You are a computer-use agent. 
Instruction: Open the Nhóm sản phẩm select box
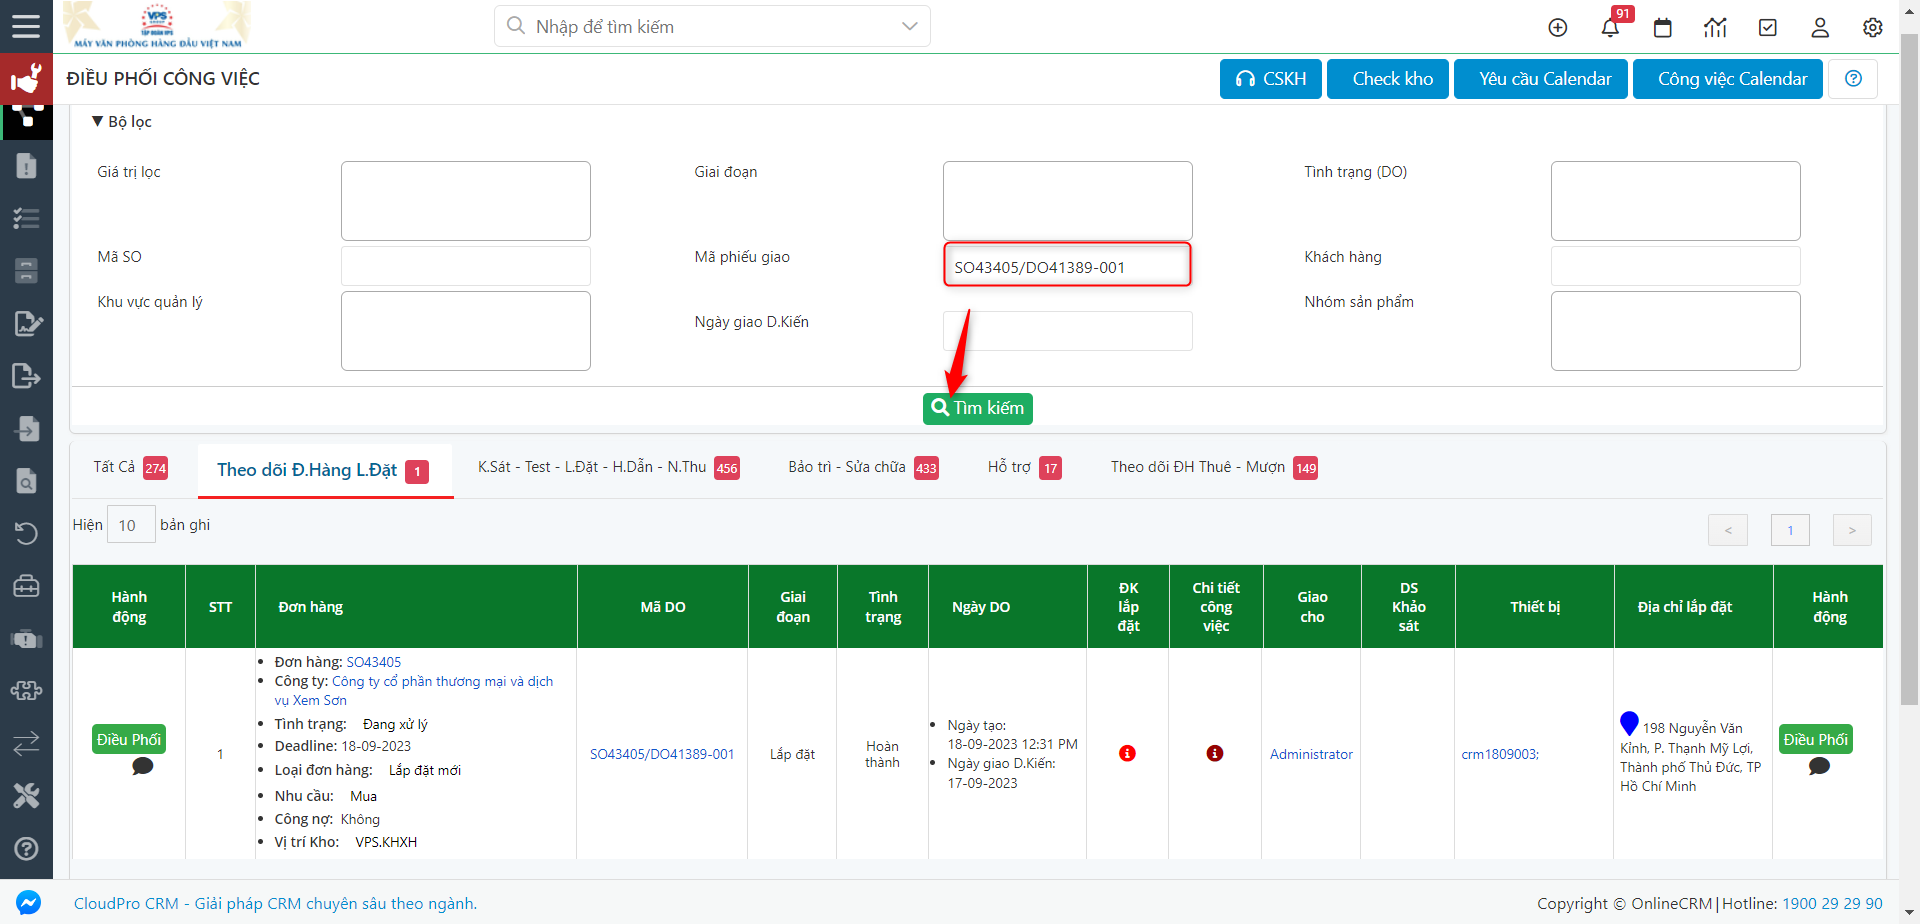click(1676, 331)
